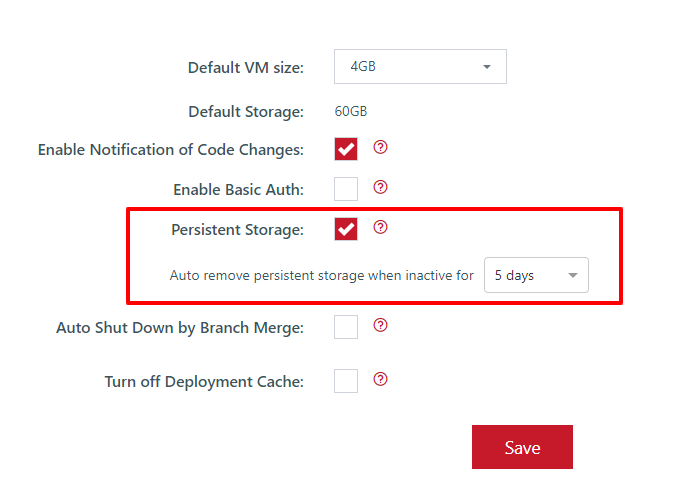The width and height of the screenshot is (690, 495).
Task: Open the Default VM size dropdown
Action: (x=420, y=66)
